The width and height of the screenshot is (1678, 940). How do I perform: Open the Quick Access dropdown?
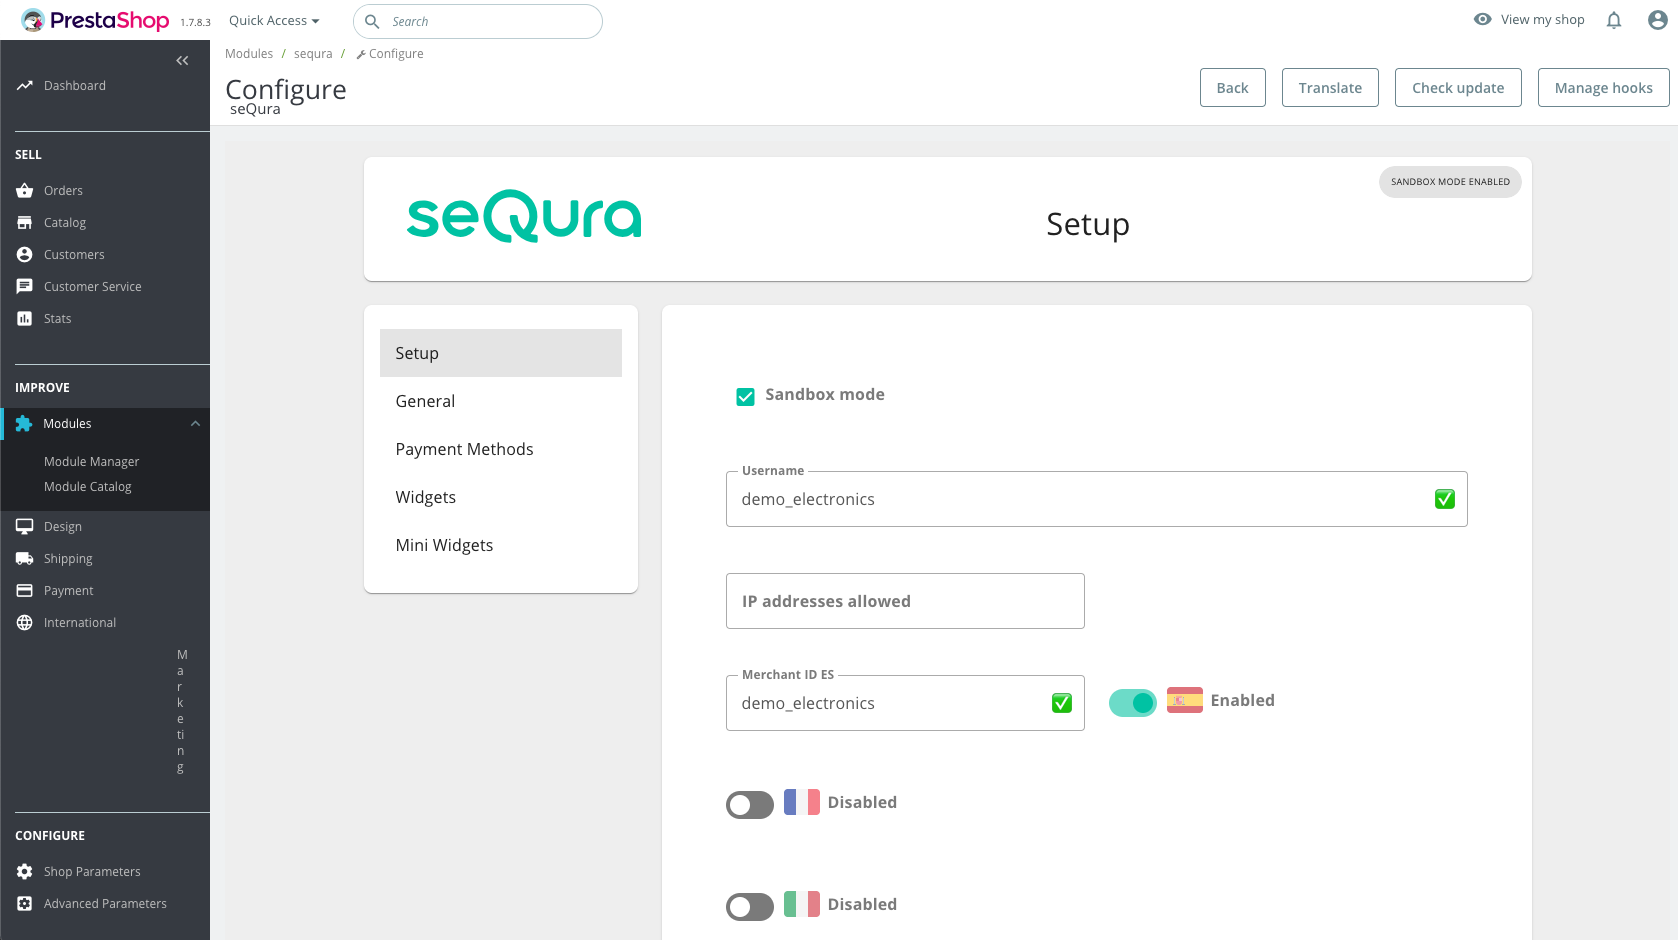pos(274,21)
